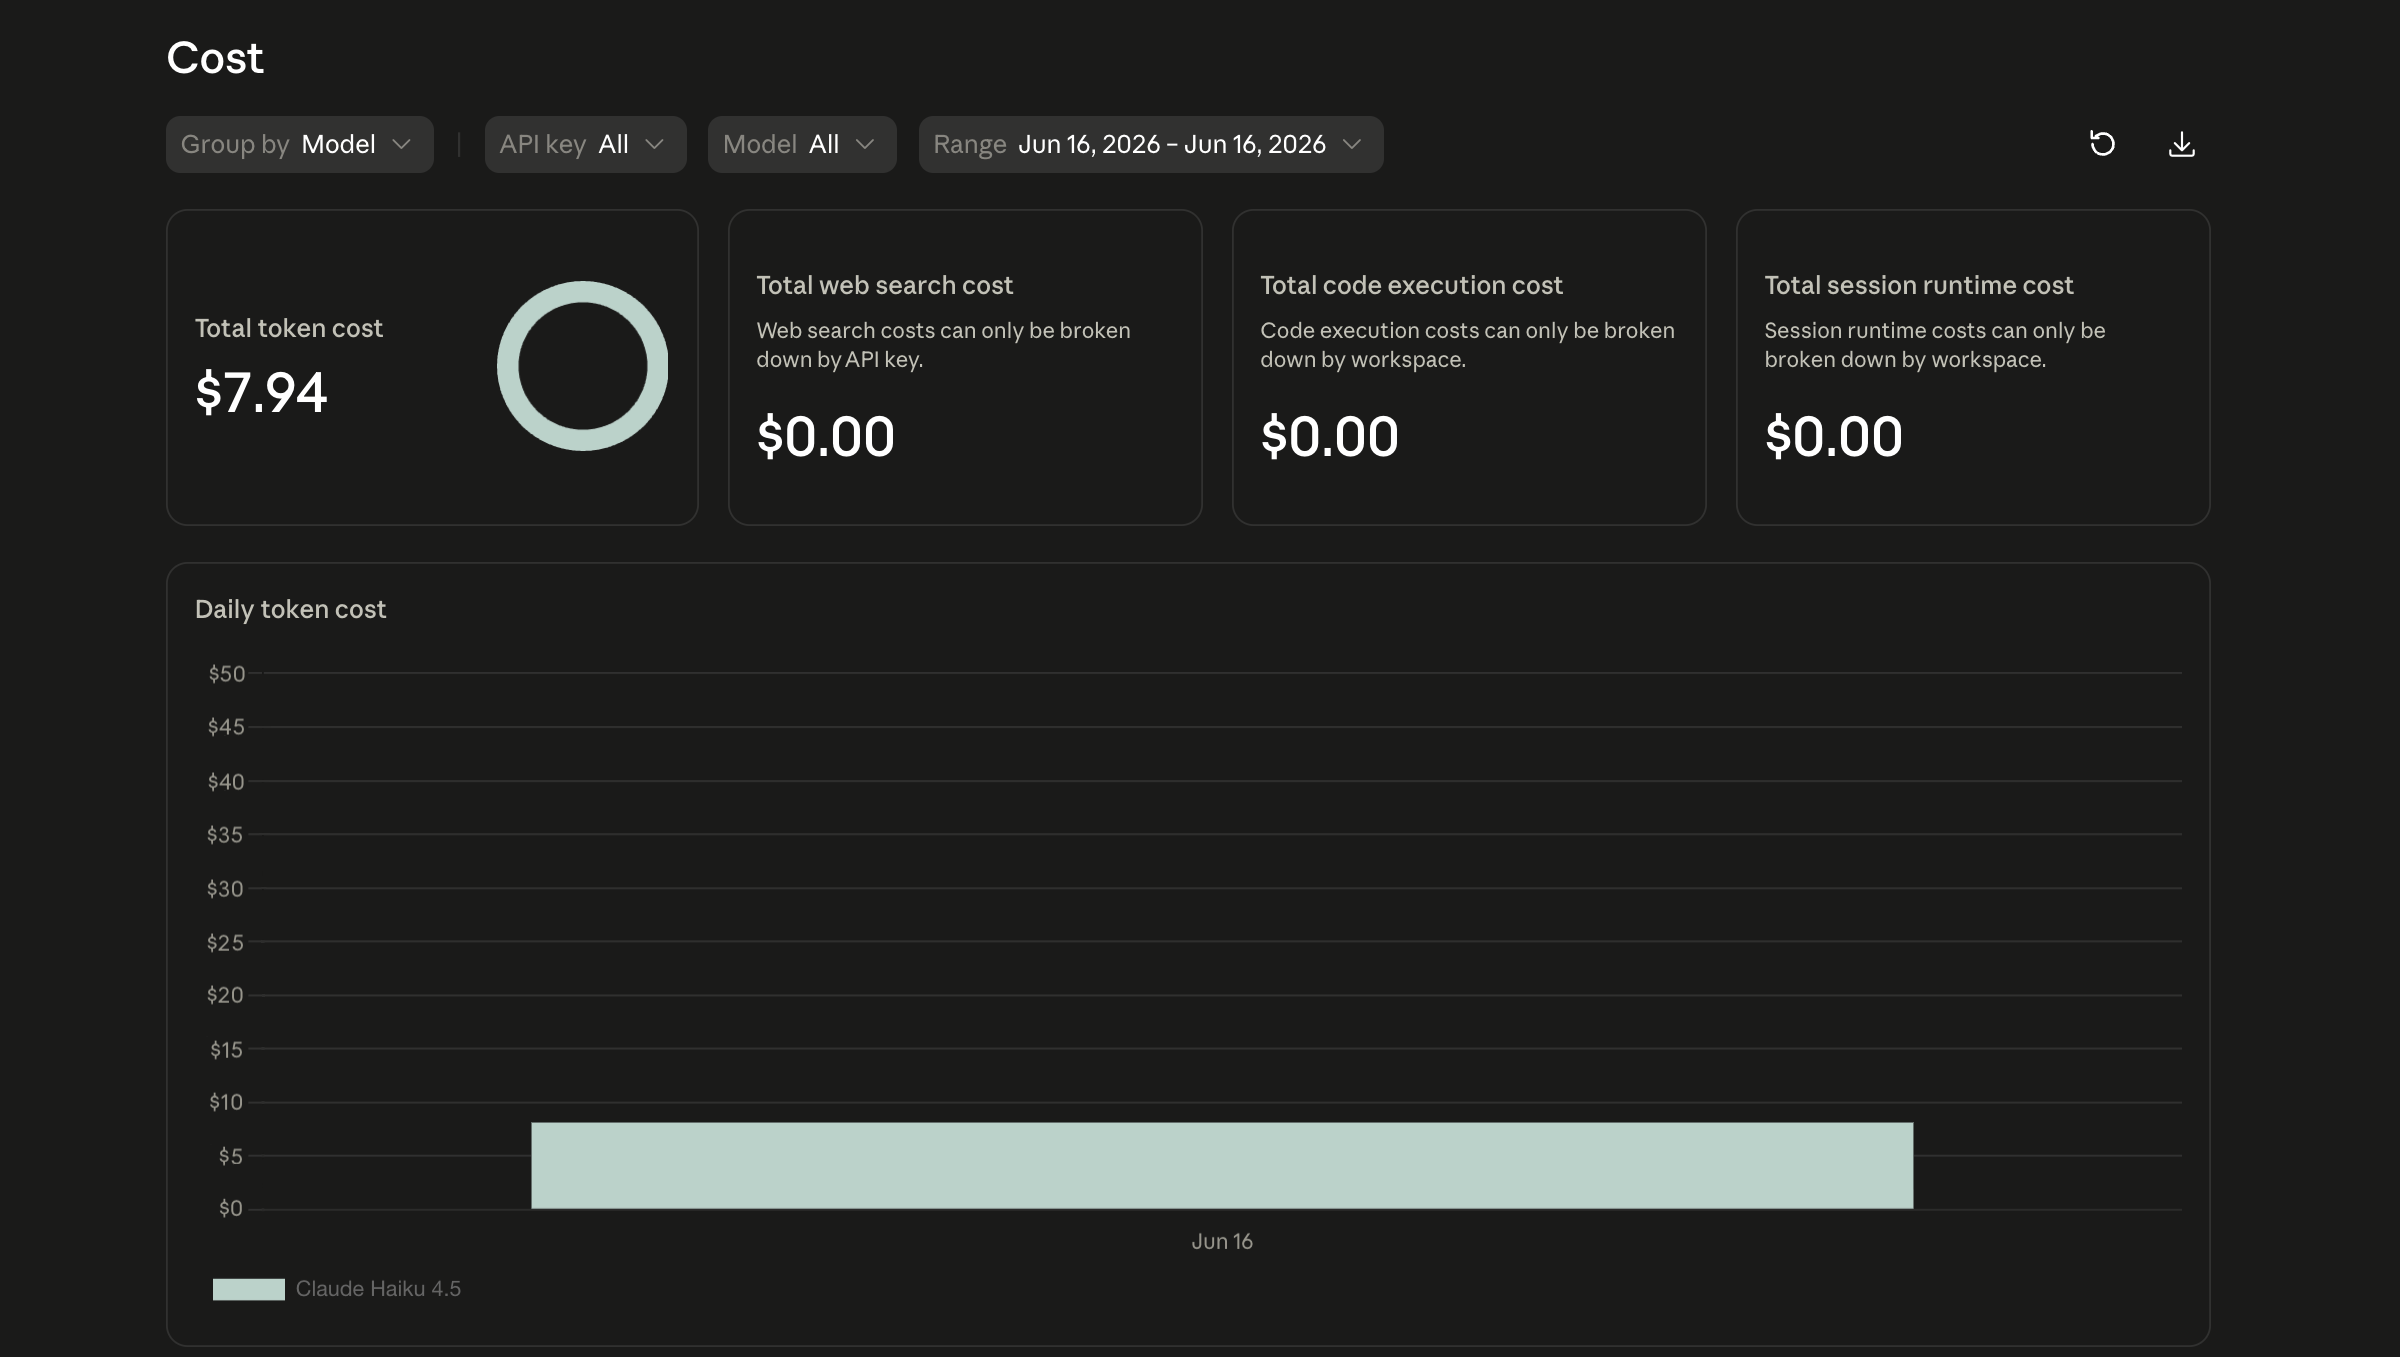The image size is (2400, 1357).
Task: Click the web search $0.00 value
Action: 825,436
